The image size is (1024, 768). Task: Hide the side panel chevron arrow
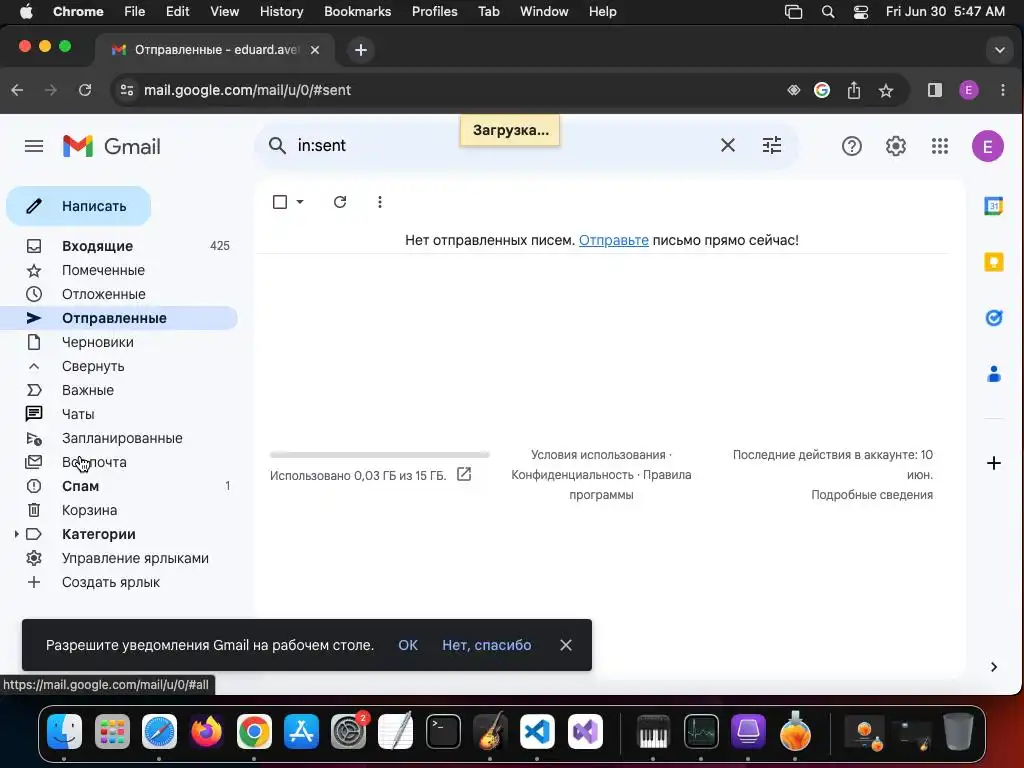[x=993, y=667]
